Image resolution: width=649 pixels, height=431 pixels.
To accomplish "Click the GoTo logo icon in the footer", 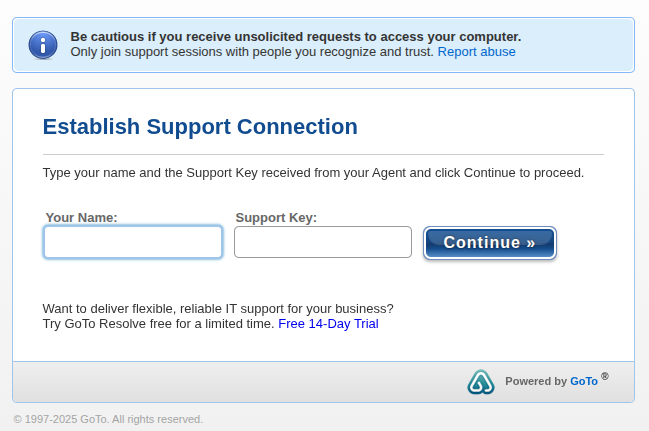I will click(481, 382).
